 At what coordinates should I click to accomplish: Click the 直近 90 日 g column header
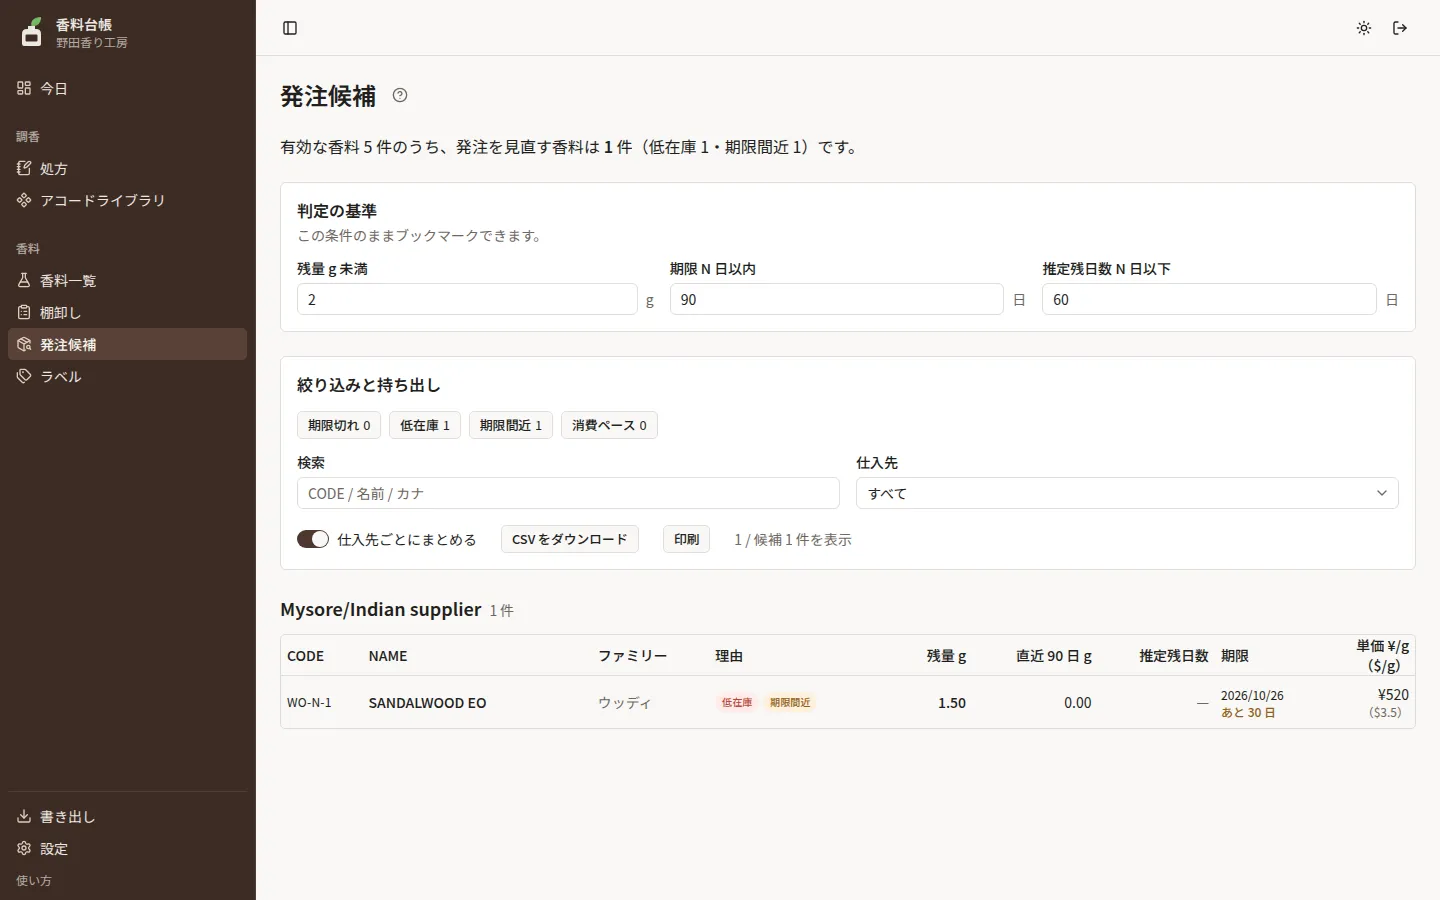click(x=1054, y=656)
